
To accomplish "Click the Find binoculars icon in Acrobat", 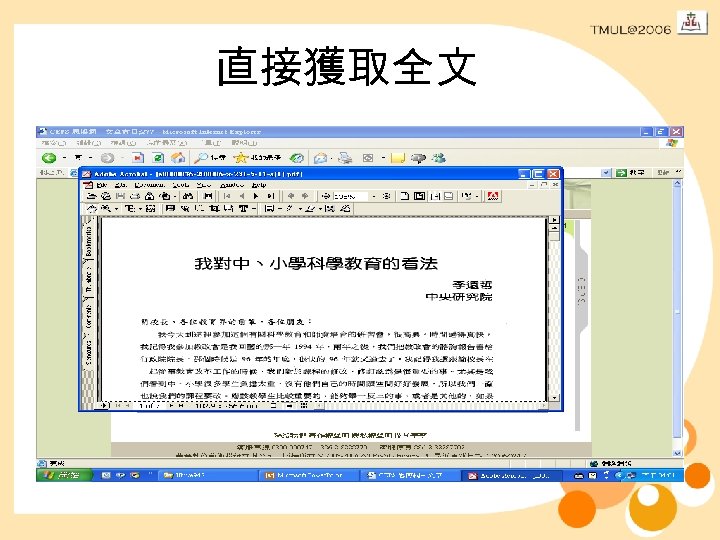I will tap(187, 196).
